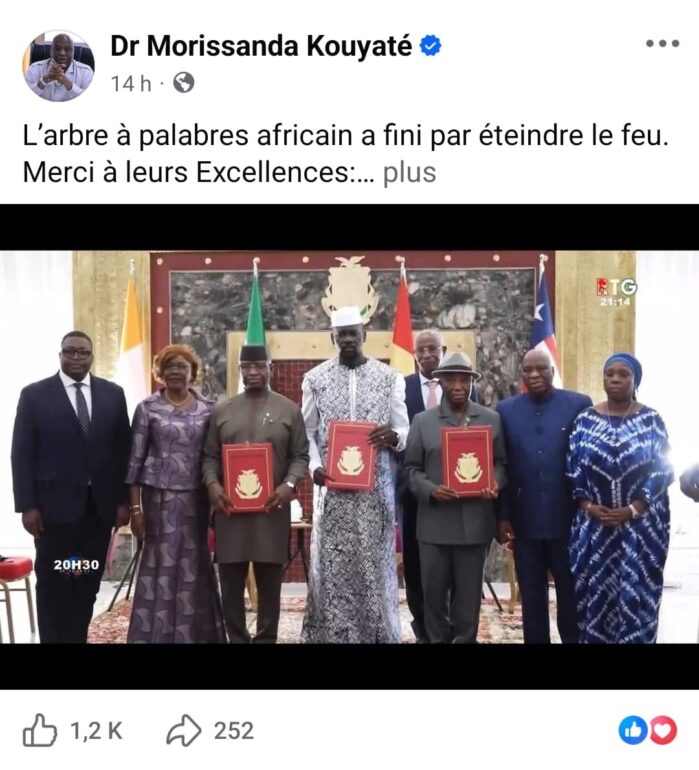Open the three-dot post options menu
Viewport: 699px width, 770px height.
(662, 44)
